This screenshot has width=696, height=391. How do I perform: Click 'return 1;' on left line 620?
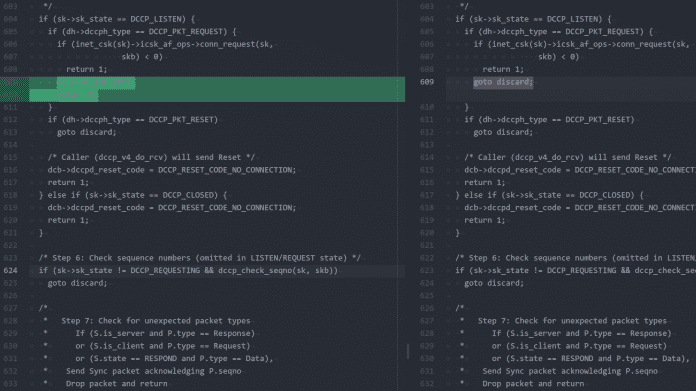[68, 220]
